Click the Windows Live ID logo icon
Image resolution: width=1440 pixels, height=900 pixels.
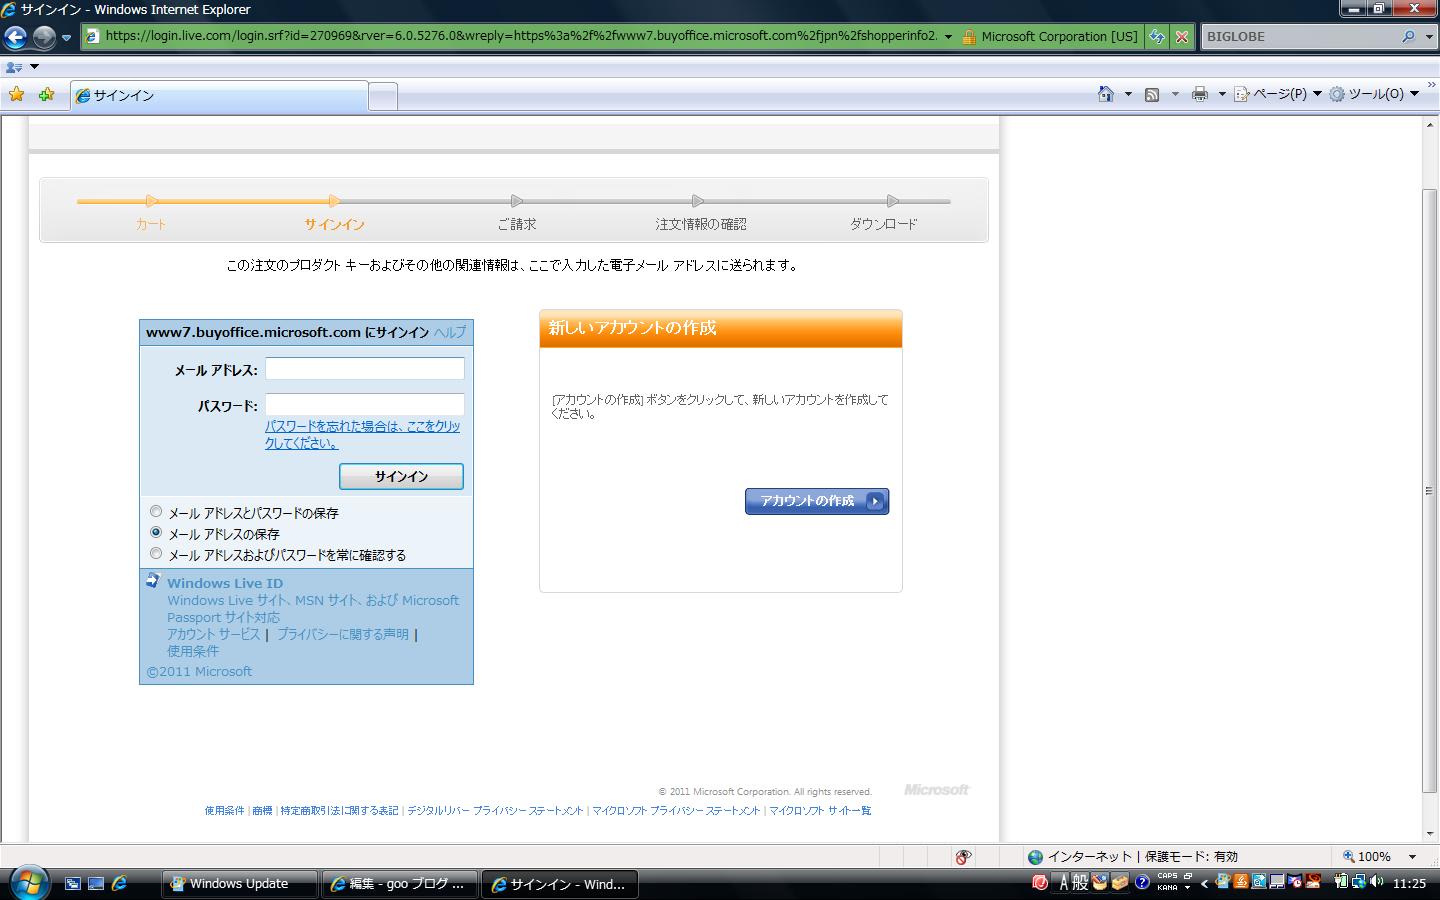click(153, 581)
